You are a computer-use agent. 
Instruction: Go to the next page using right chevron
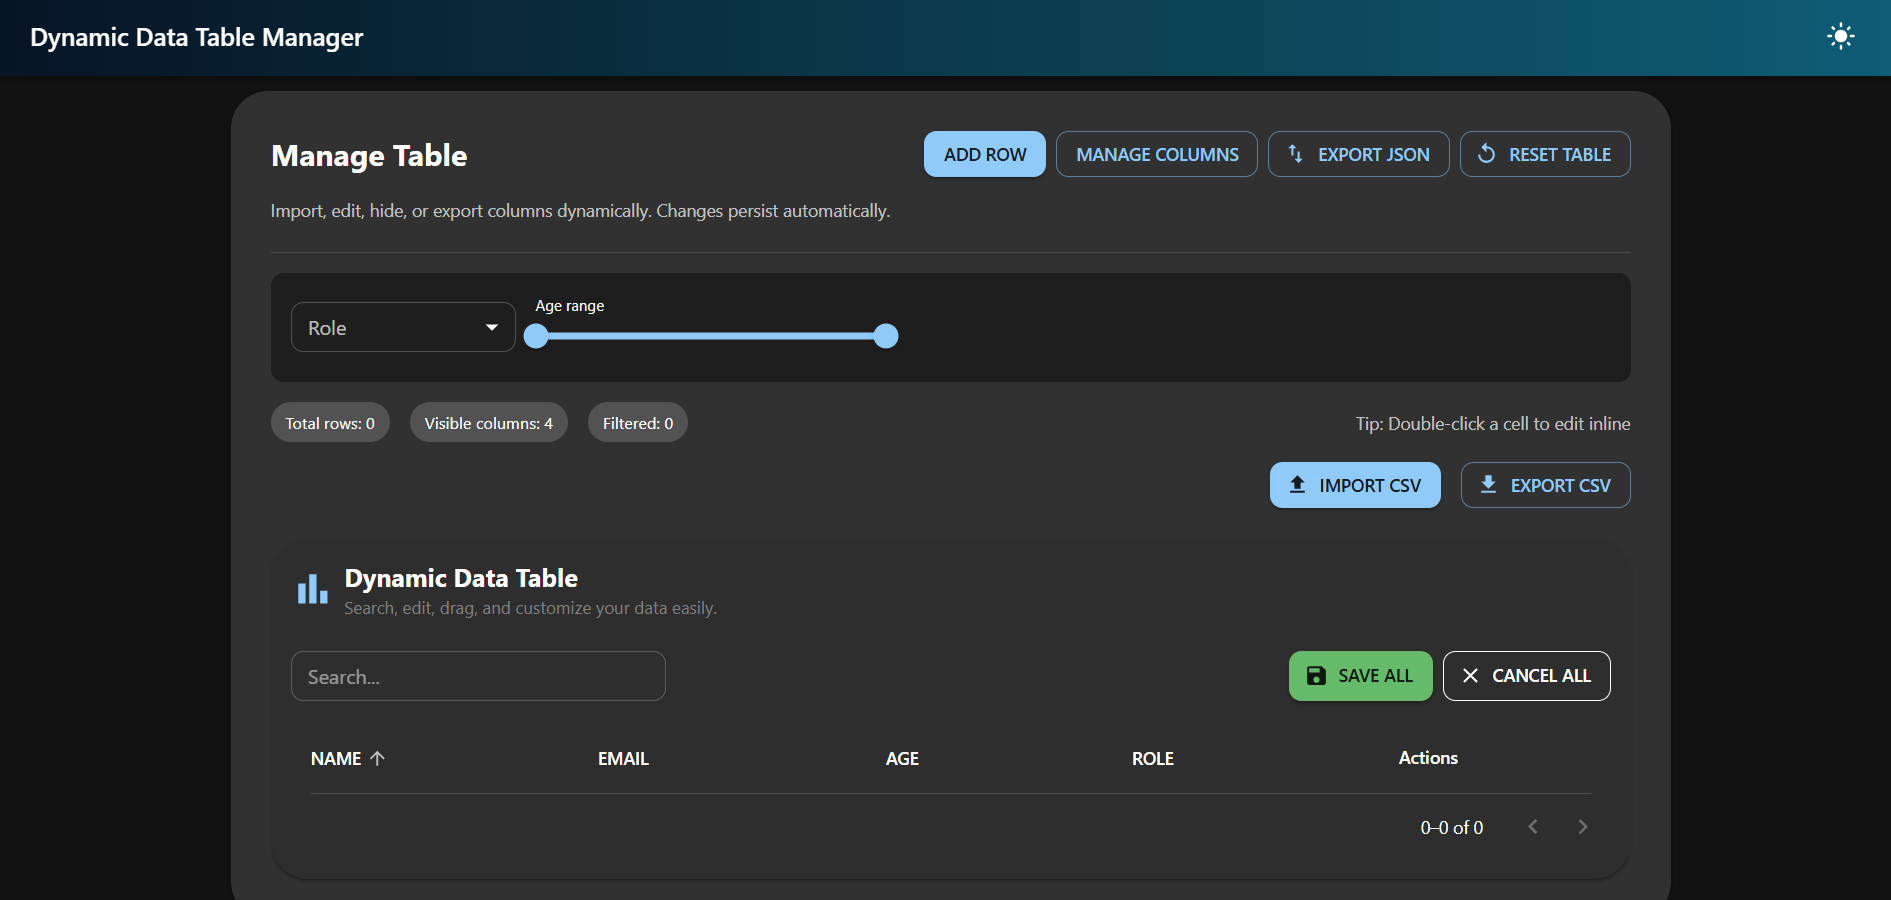coord(1582,827)
